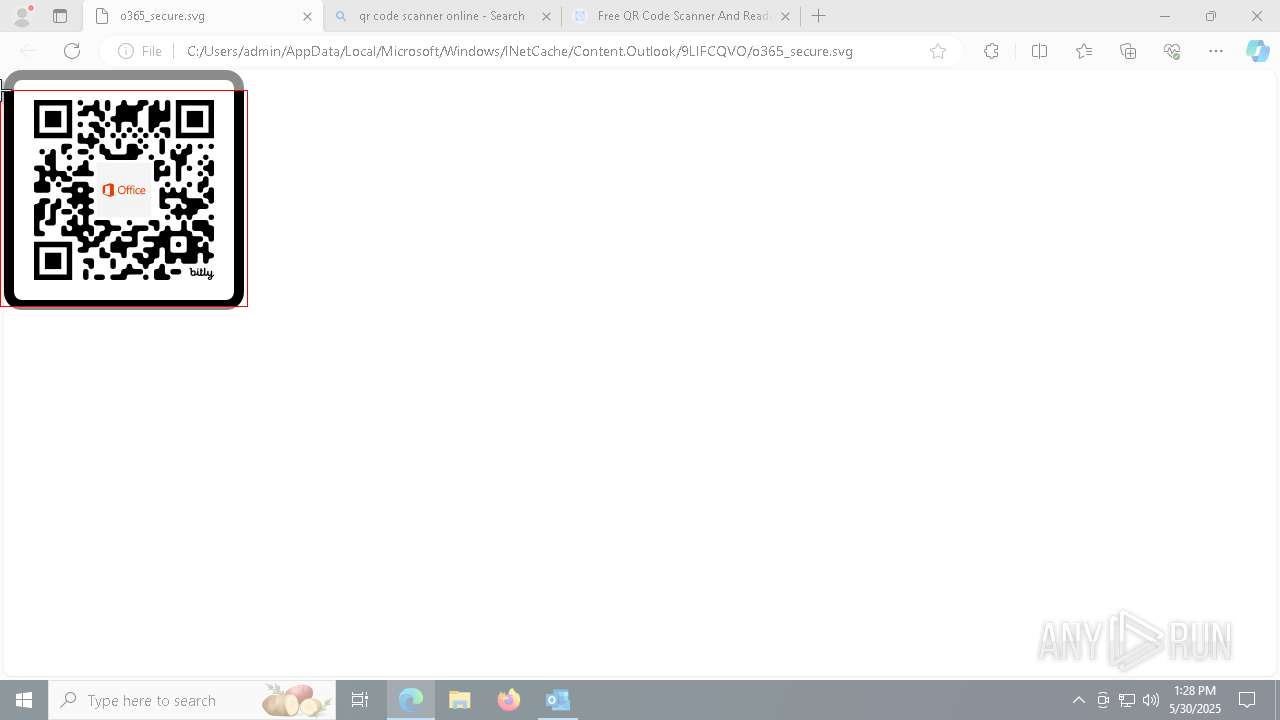This screenshot has width=1280, height=720.
Task: Toggle split screen view
Action: pos(1039,51)
